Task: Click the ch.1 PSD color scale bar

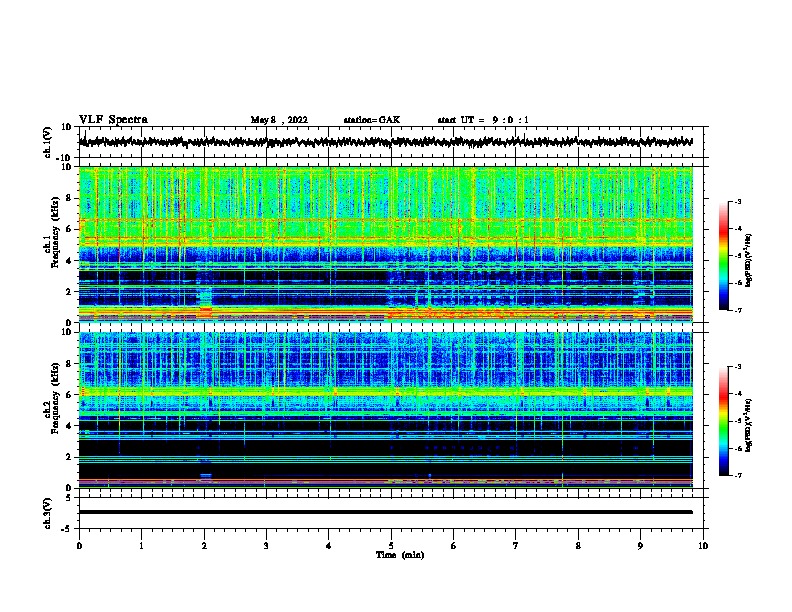Action: pos(724,256)
